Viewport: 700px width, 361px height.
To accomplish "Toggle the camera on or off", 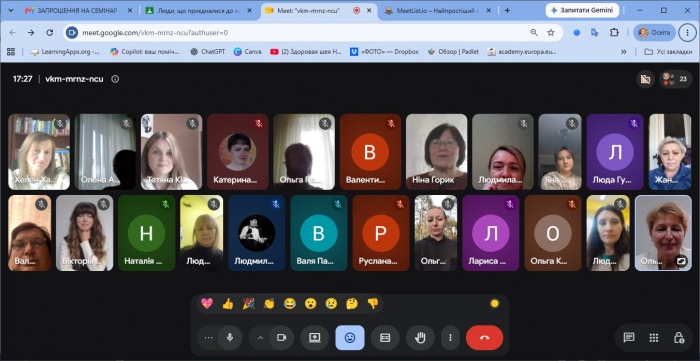I will coord(281,338).
